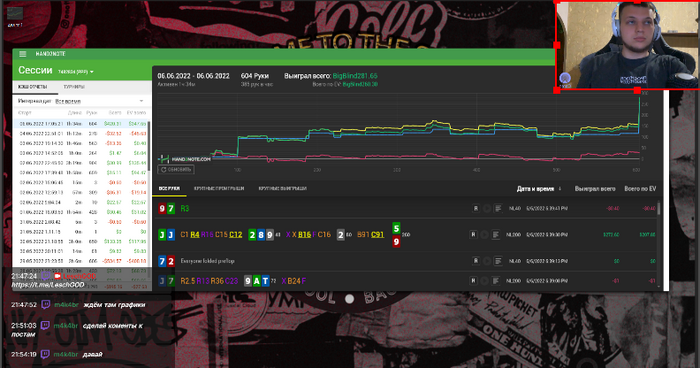700x368 pixels.
Task: Click the Twitch badge next to LeschGOD chat message
Action: point(46,276)
